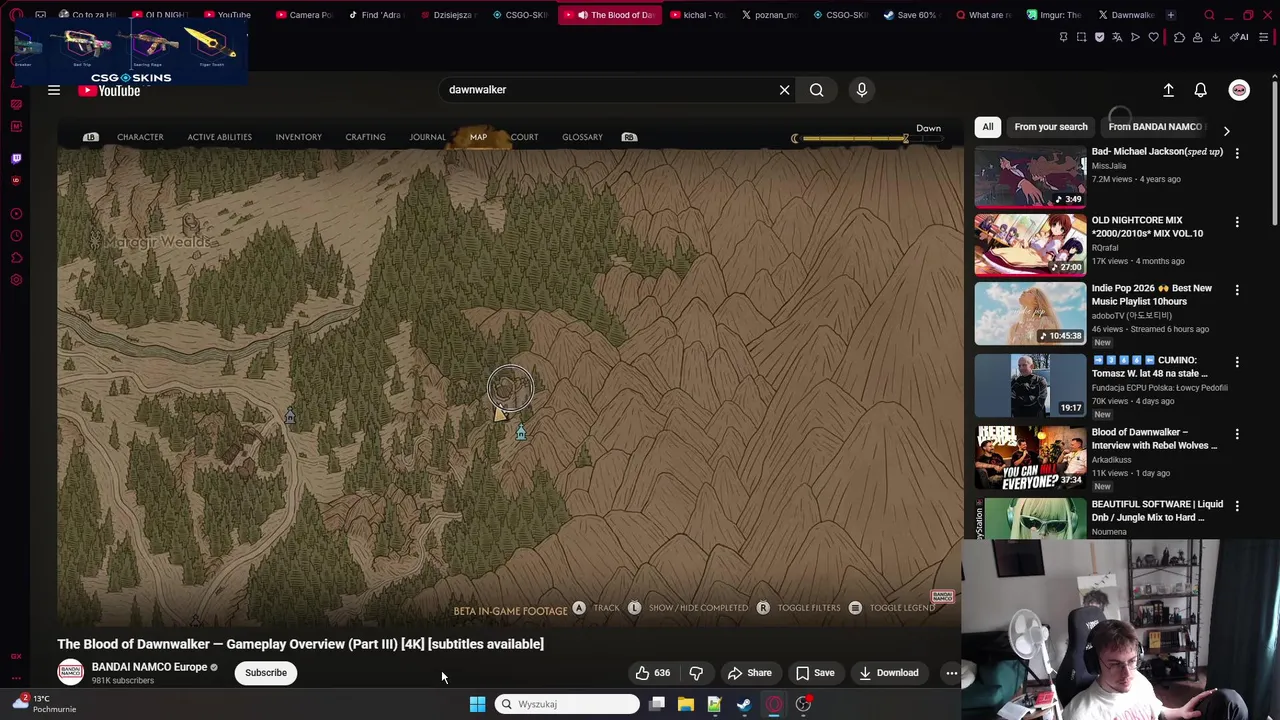1280x720 pixels.
Task: Open a new browser tab with plus
Action: [x=1170, y=15]
